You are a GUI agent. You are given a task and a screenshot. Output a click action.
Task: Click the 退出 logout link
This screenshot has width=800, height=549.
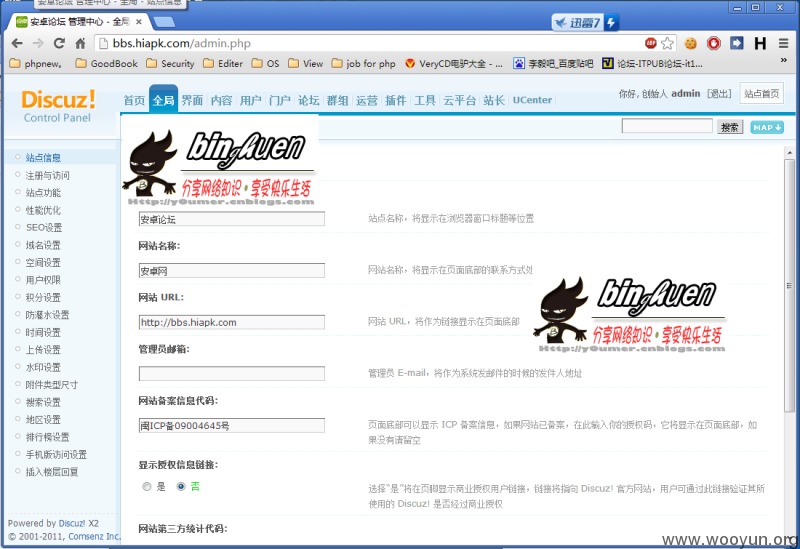tap(719, 94)
